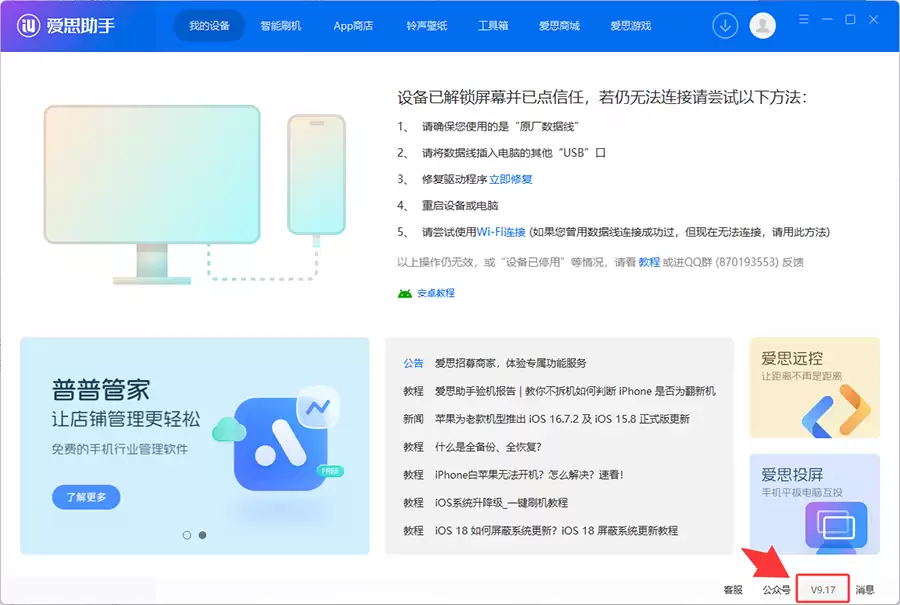
Task: Click the phone illustration
Action: (x=316, y=175)
